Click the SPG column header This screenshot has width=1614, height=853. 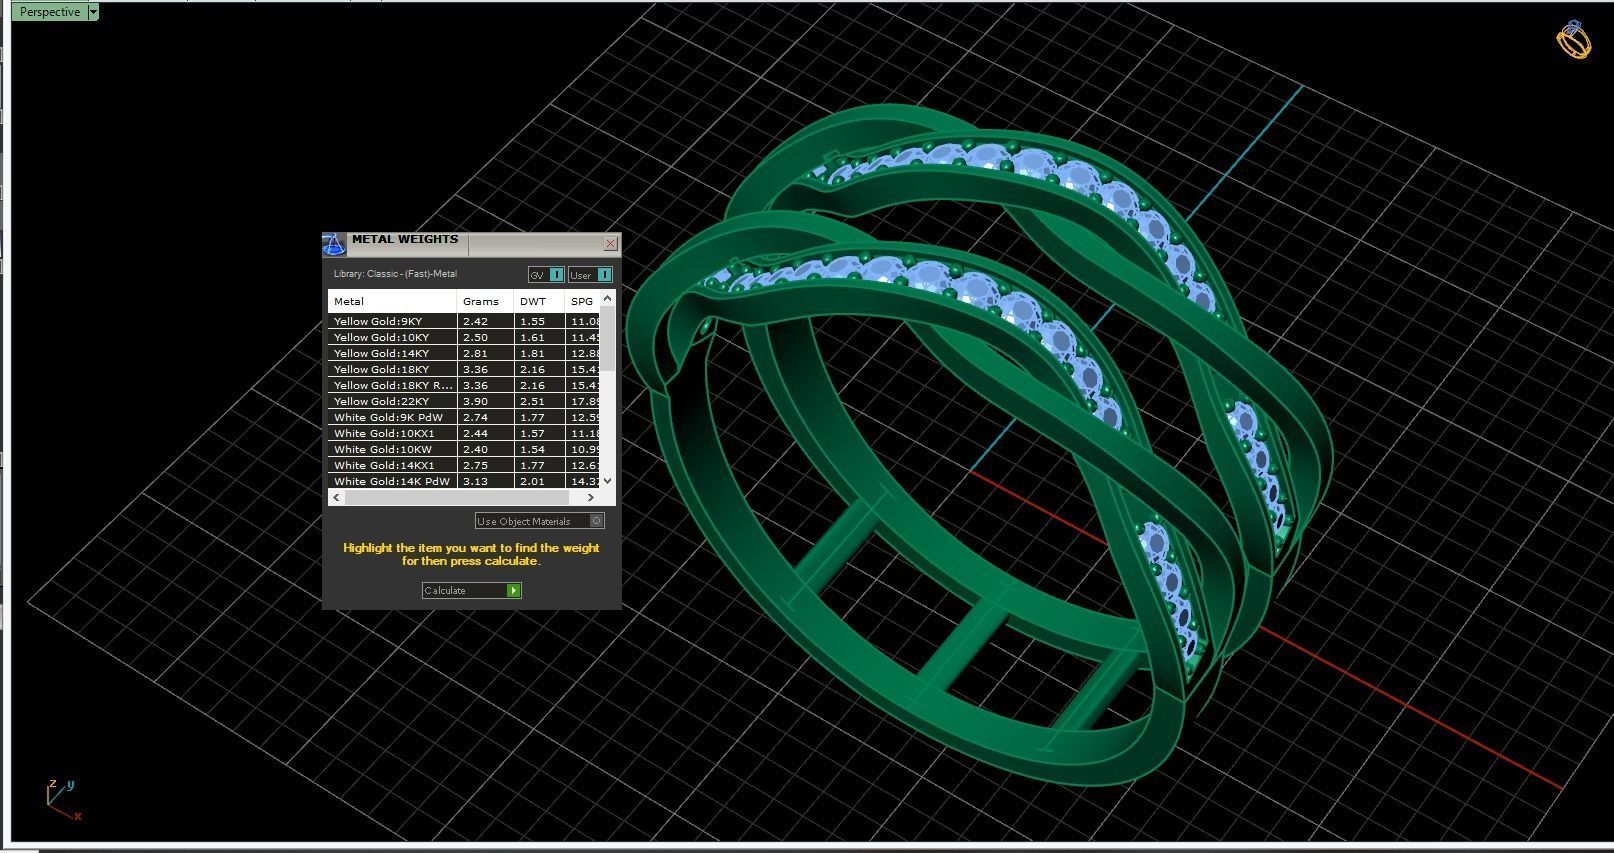coord(582,301)
